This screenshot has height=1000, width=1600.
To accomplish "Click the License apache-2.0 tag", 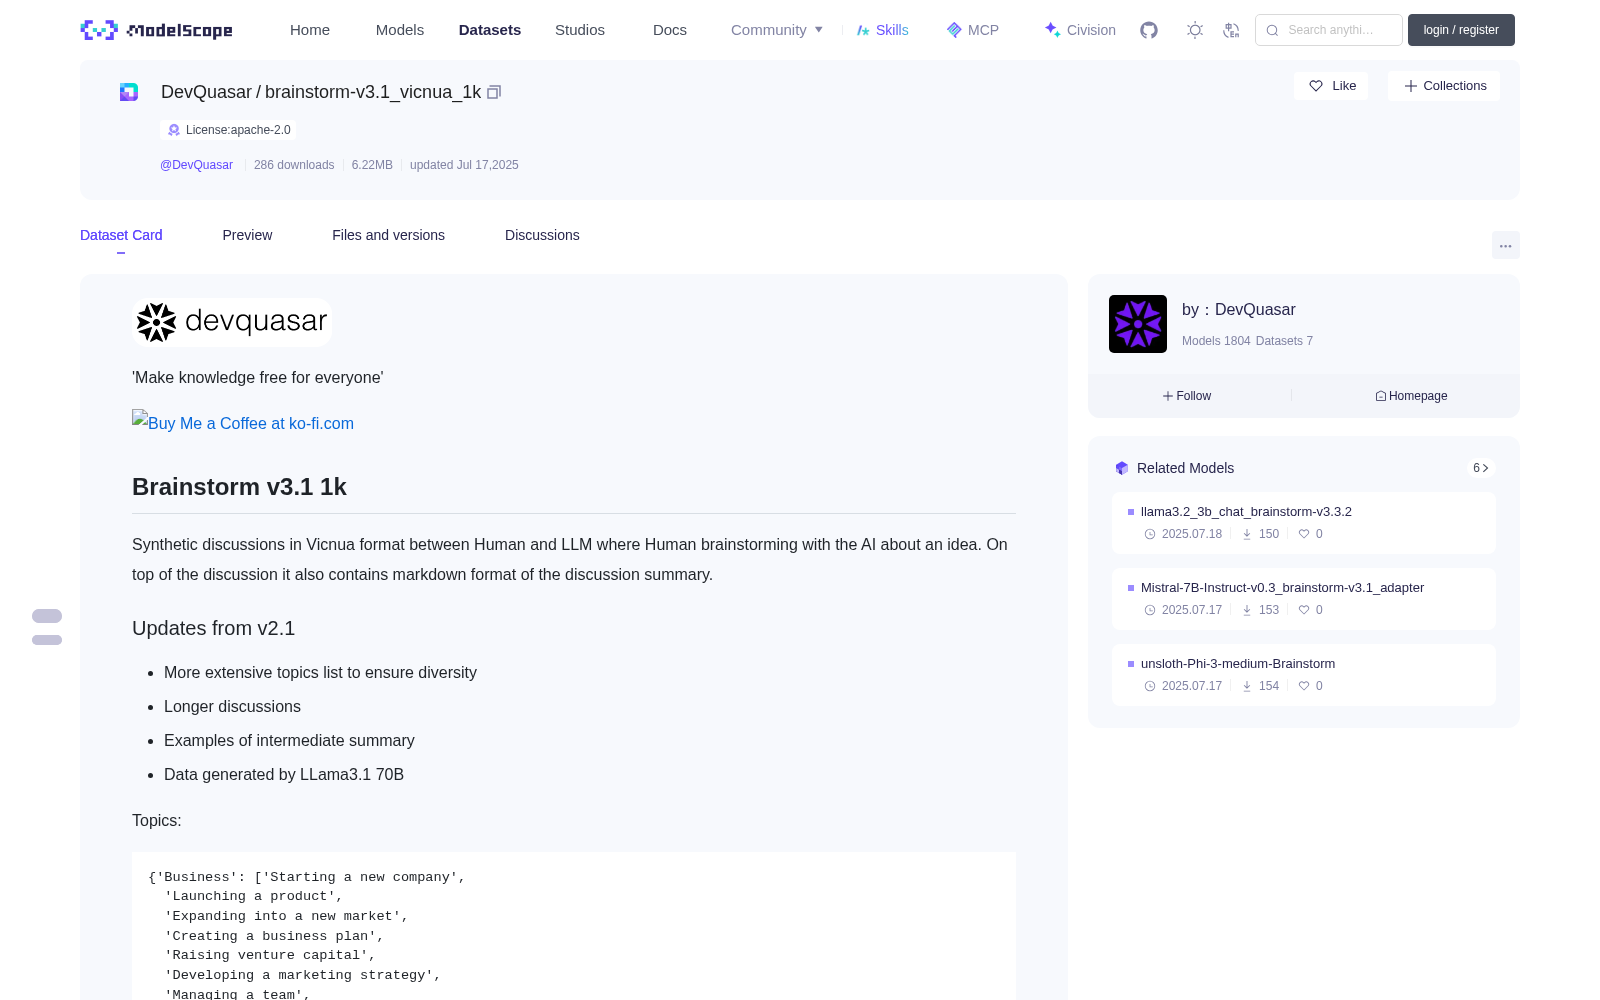I will coord(228,130).
